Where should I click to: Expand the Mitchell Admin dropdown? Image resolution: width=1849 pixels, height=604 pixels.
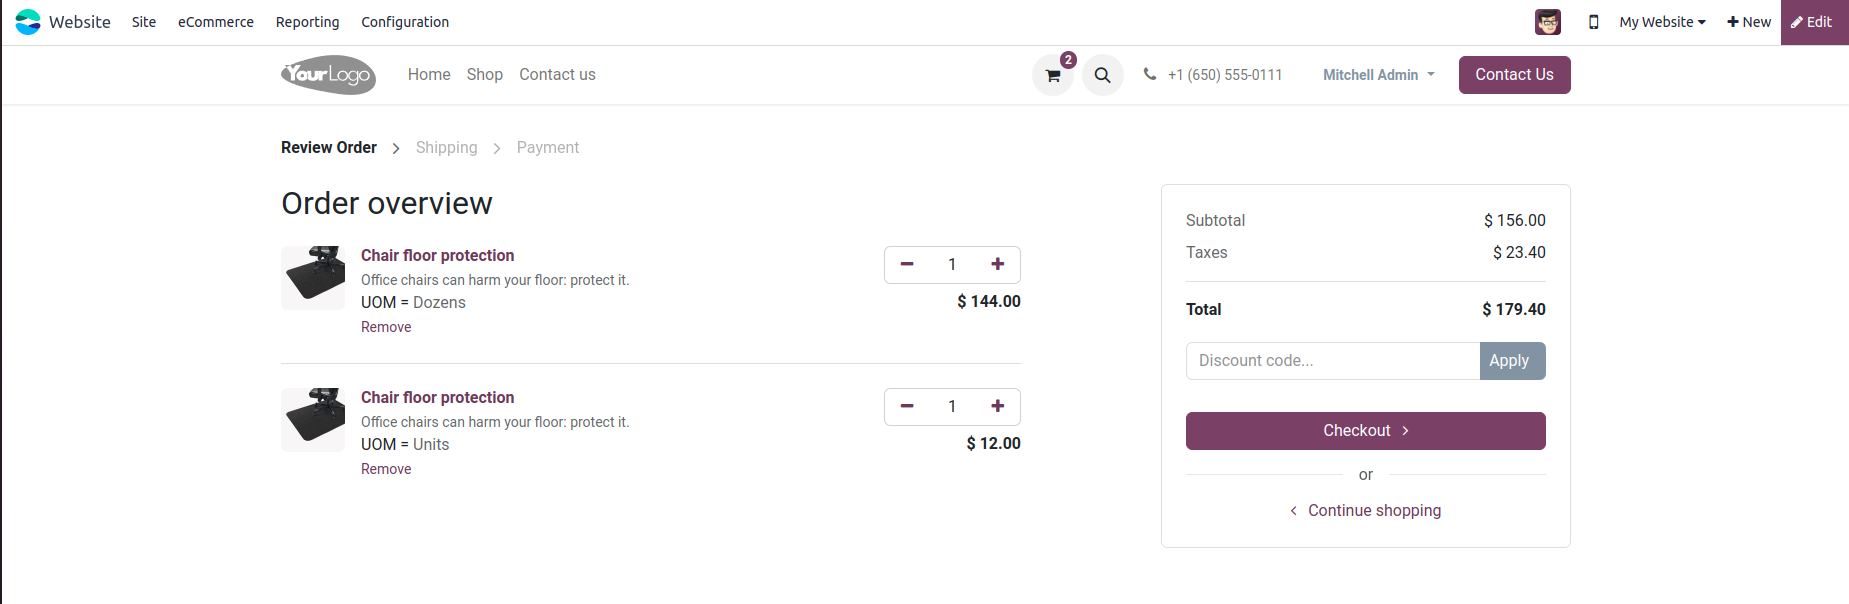coord(1378,75)
